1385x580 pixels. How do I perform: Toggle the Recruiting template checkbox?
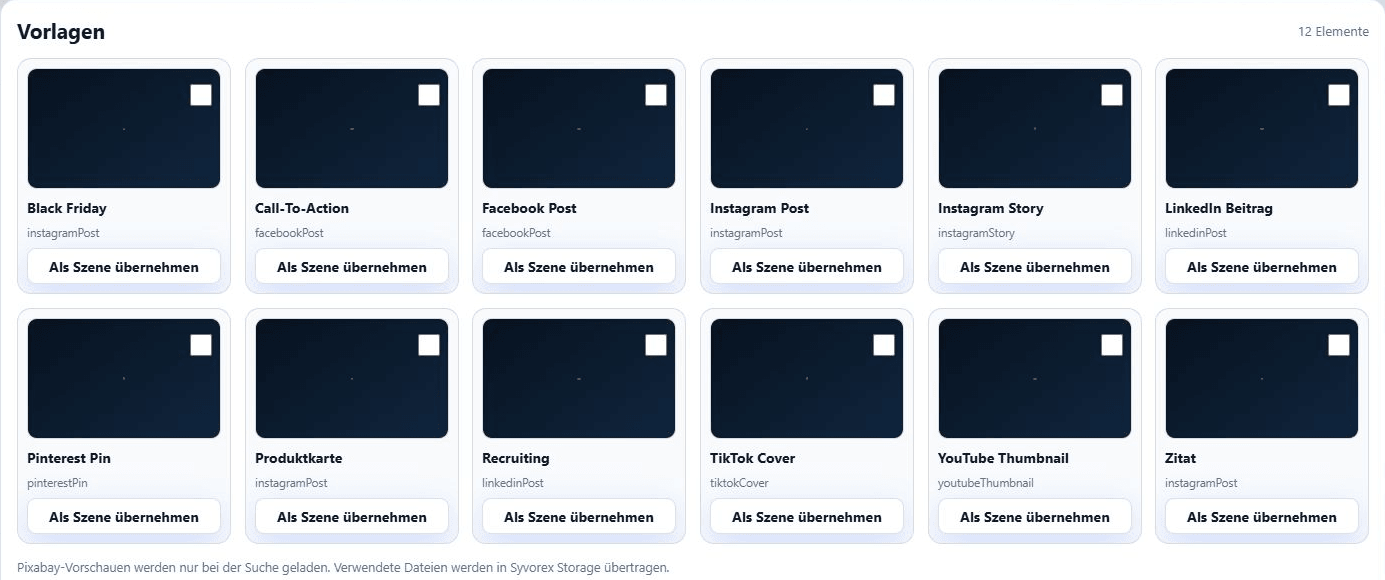click(x=656, y=345)
